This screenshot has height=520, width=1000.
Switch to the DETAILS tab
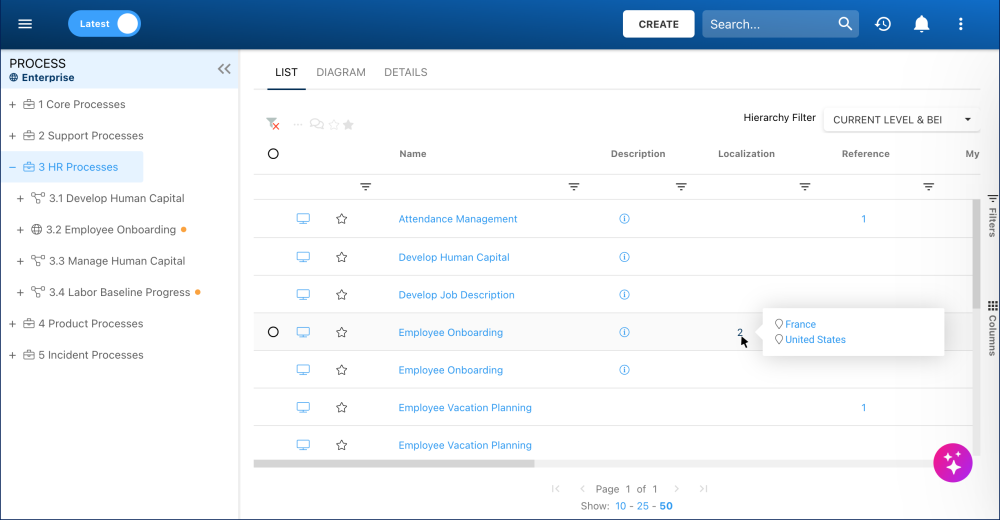[x=406, y=72]
